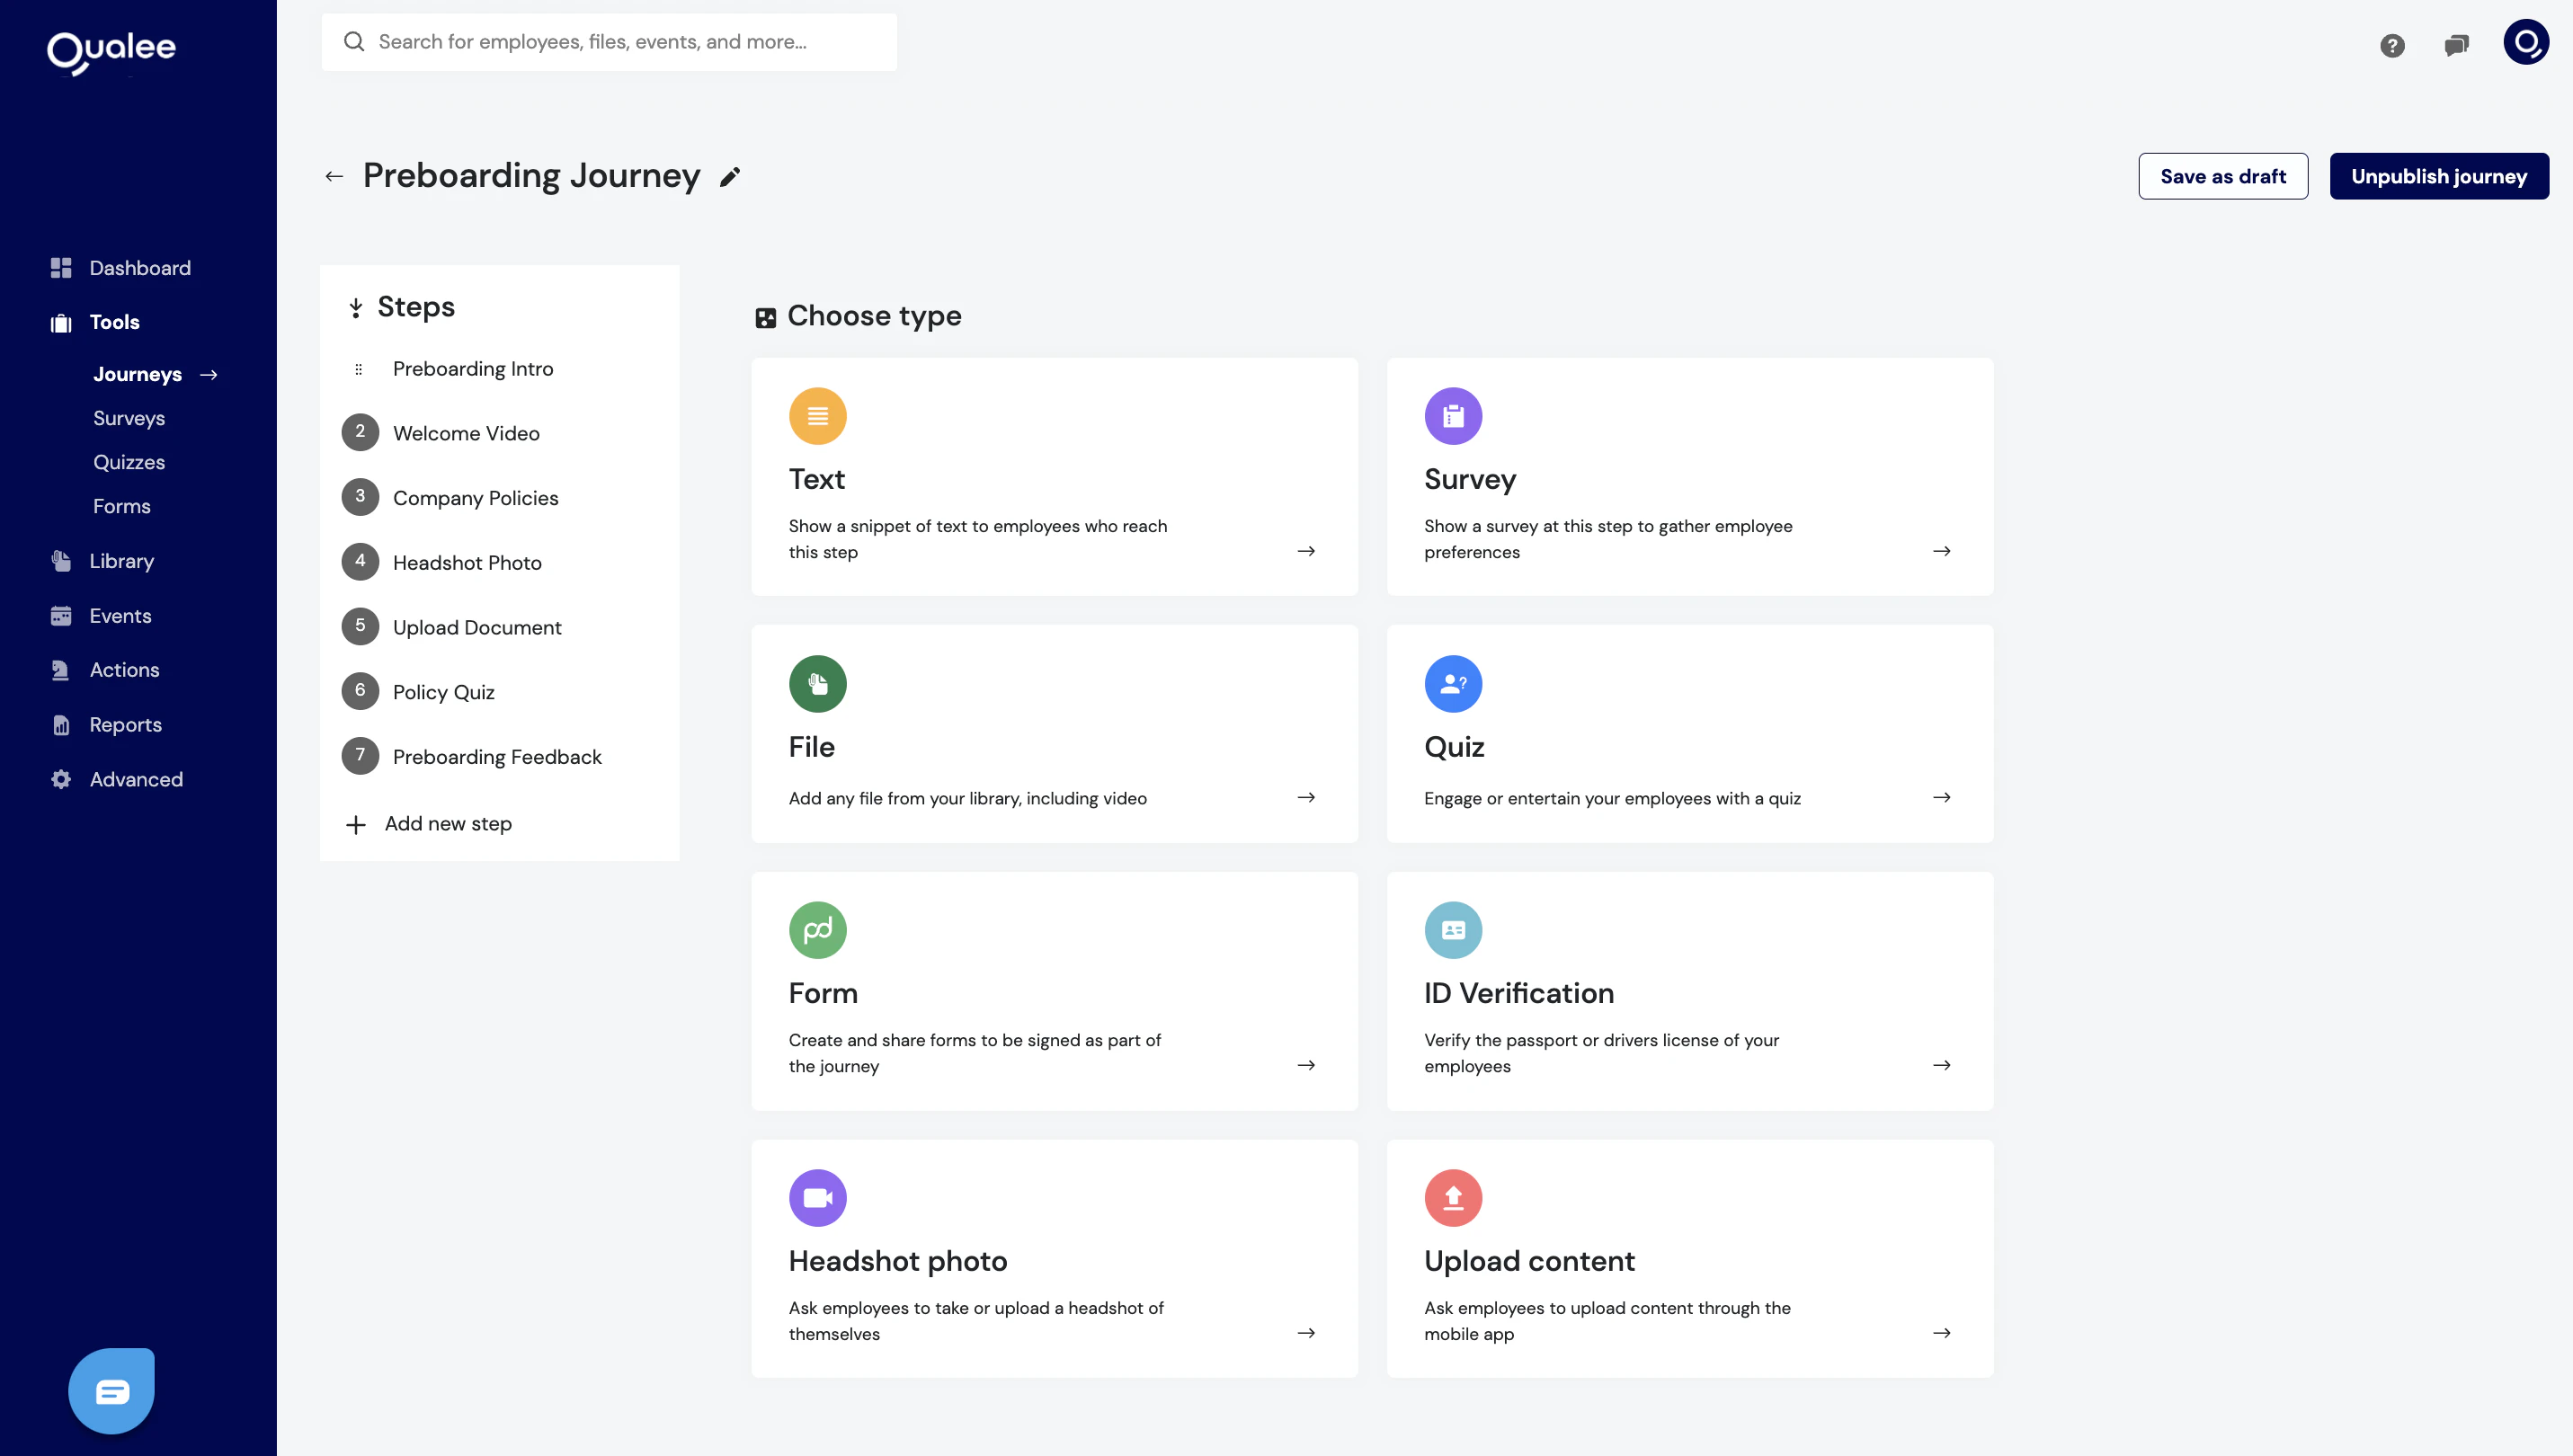Switch to the Surveys section
This screenshot has width=2573, height=1456.
pyautogui.click(x=128, y=418)
